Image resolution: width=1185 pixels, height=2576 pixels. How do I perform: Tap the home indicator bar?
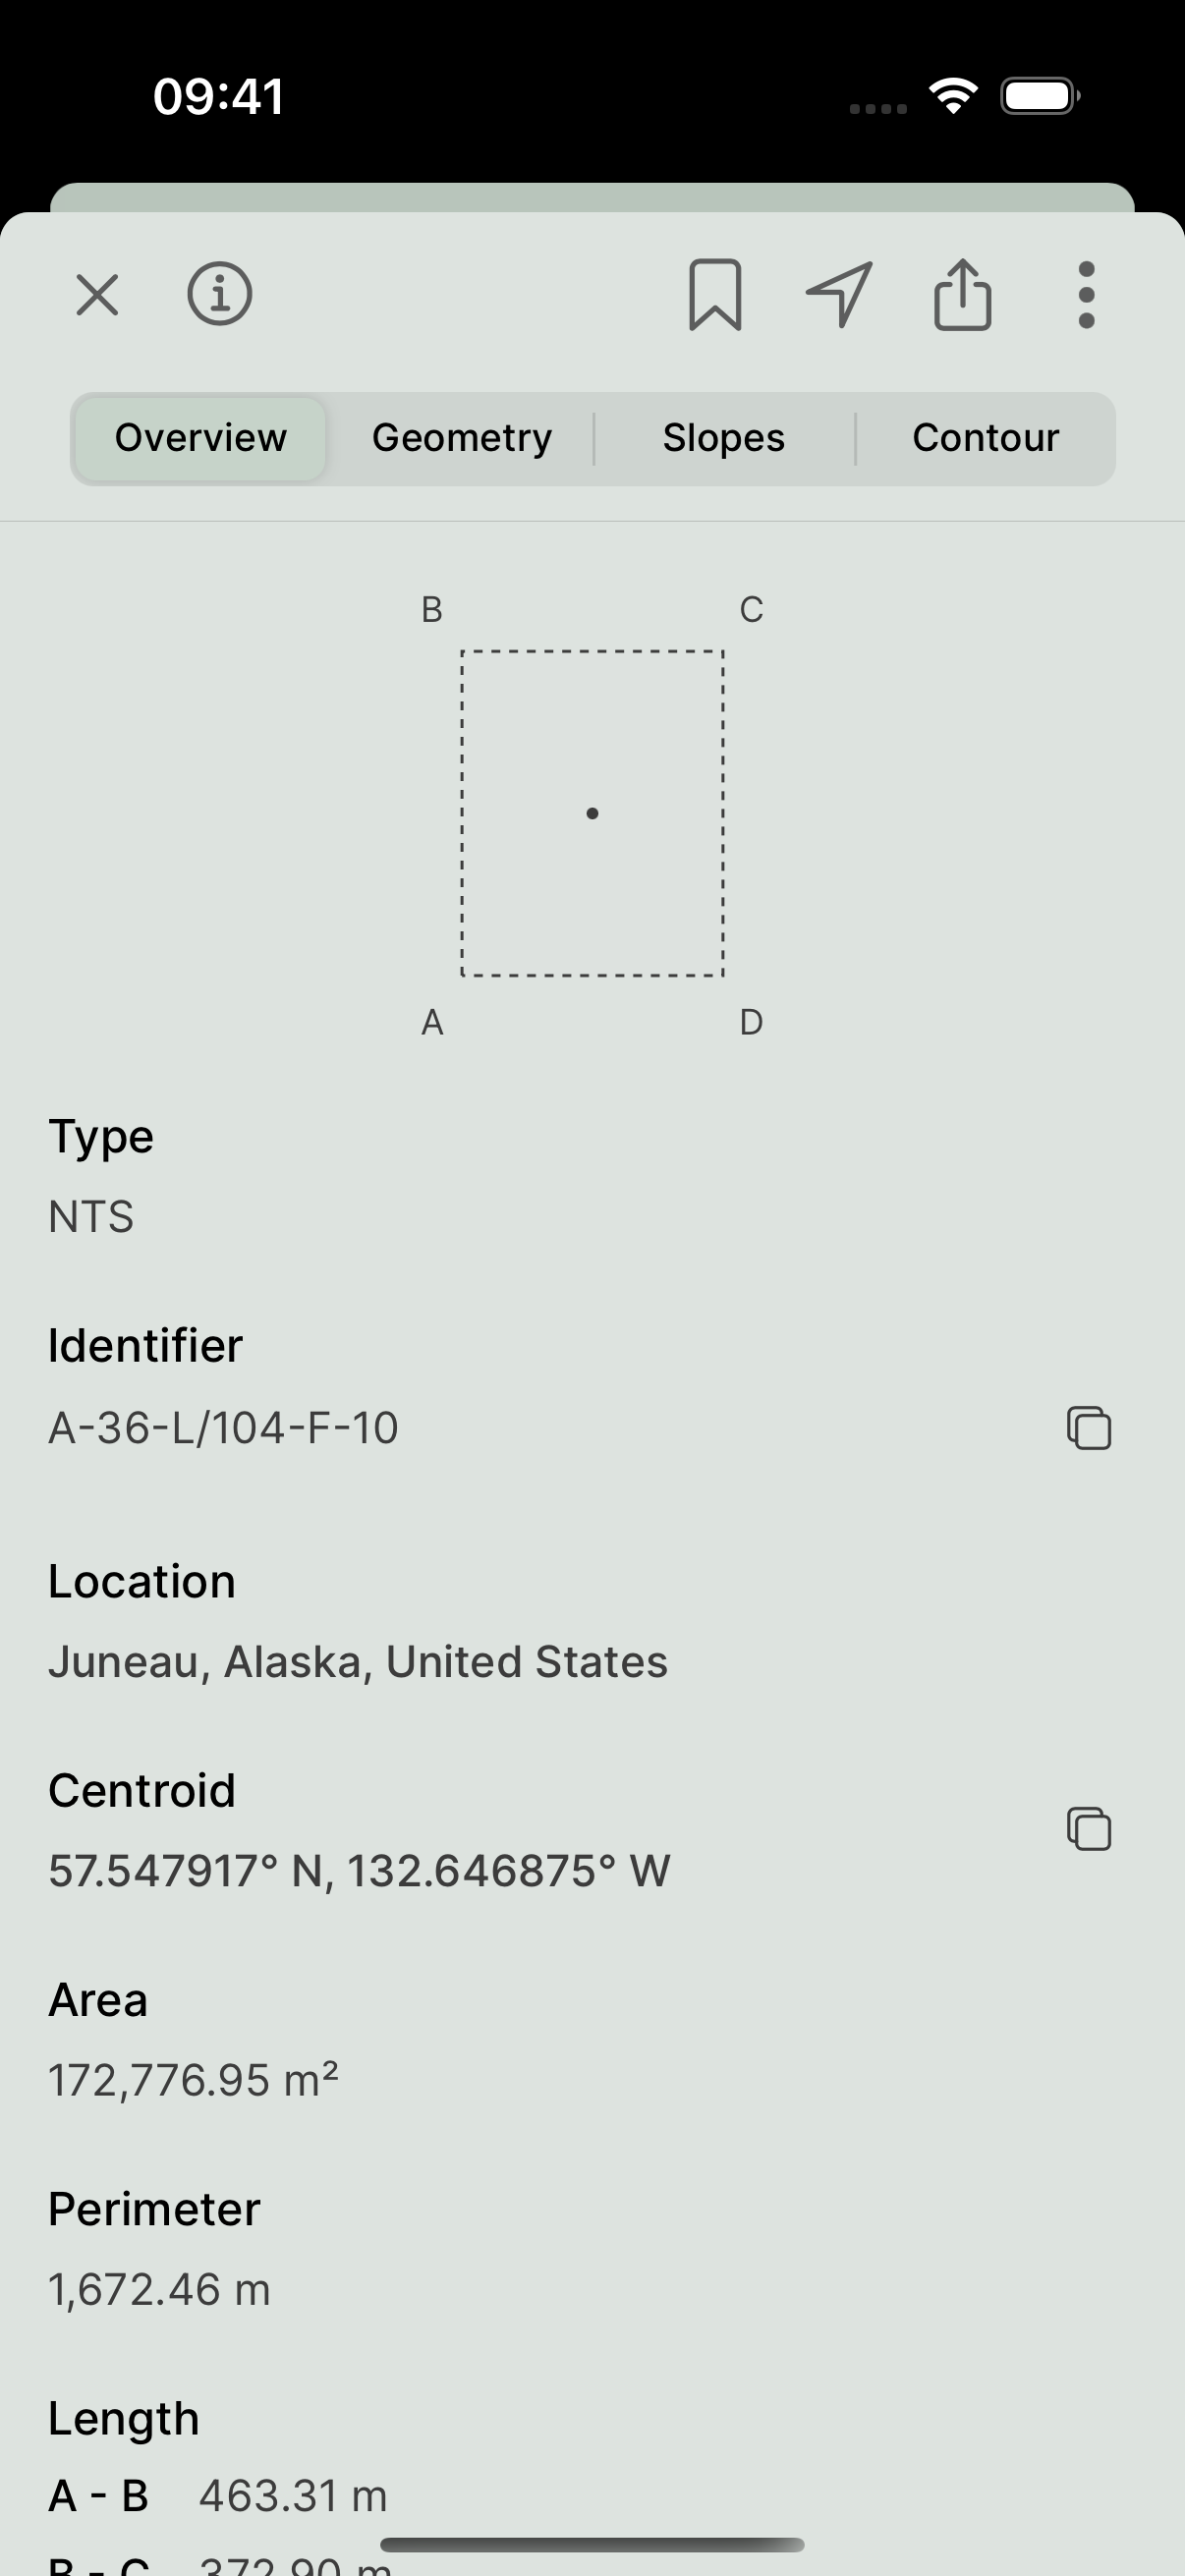point(592,2544)
